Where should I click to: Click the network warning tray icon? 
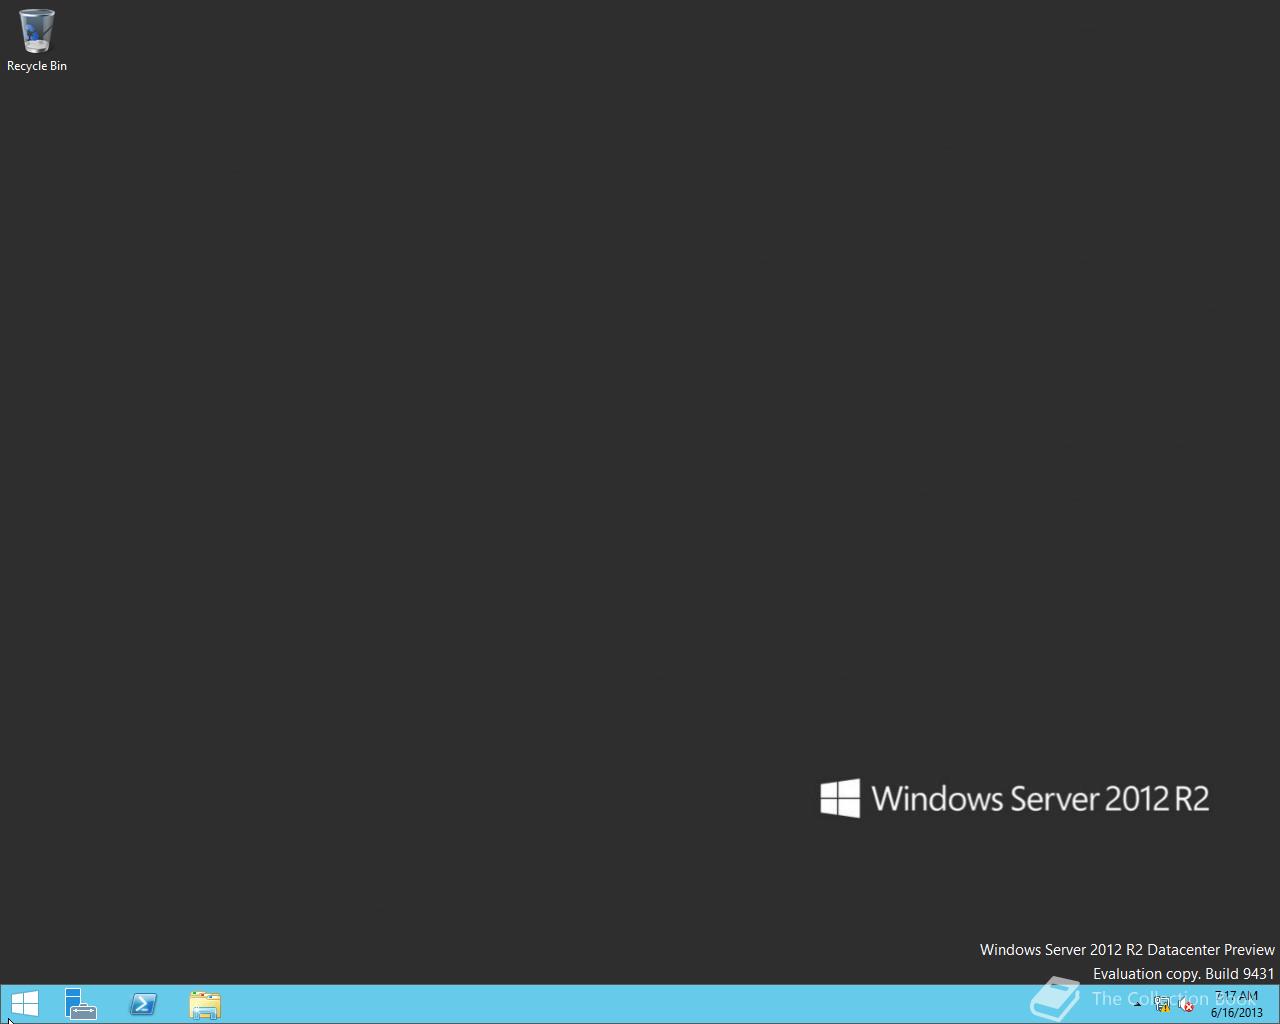pyautogui.click(x=1162, y=1005)
